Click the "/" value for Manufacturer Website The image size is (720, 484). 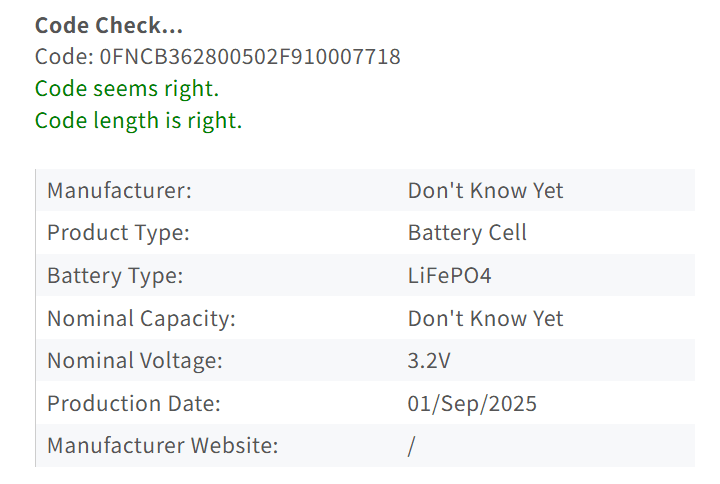click(411, 446)
